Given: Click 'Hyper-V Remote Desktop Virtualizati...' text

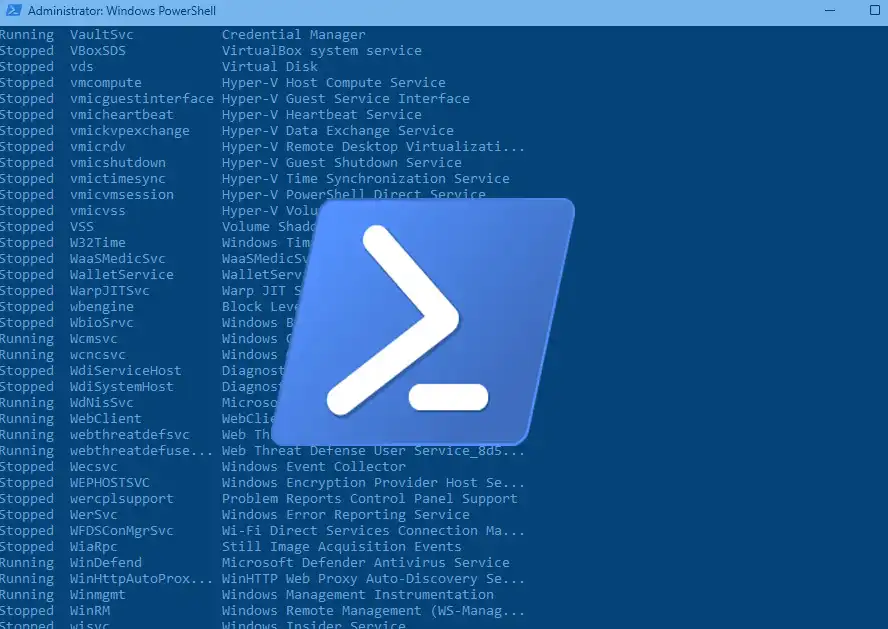Looking at the screenshot, I should pos(373,147).
